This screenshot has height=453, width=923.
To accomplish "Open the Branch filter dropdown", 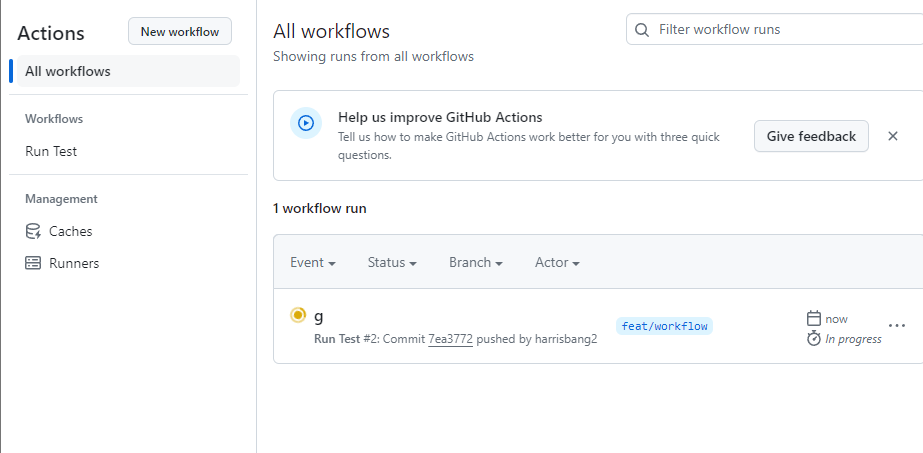I will pyautogui.click(x=476, y=262).
